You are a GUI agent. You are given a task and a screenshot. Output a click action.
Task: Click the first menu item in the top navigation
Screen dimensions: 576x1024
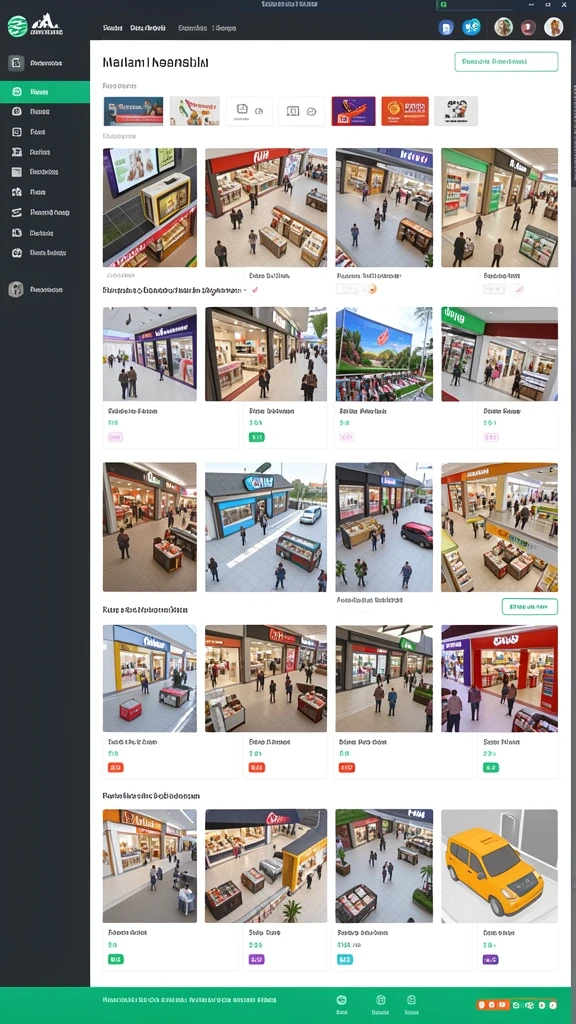[113, 28]
